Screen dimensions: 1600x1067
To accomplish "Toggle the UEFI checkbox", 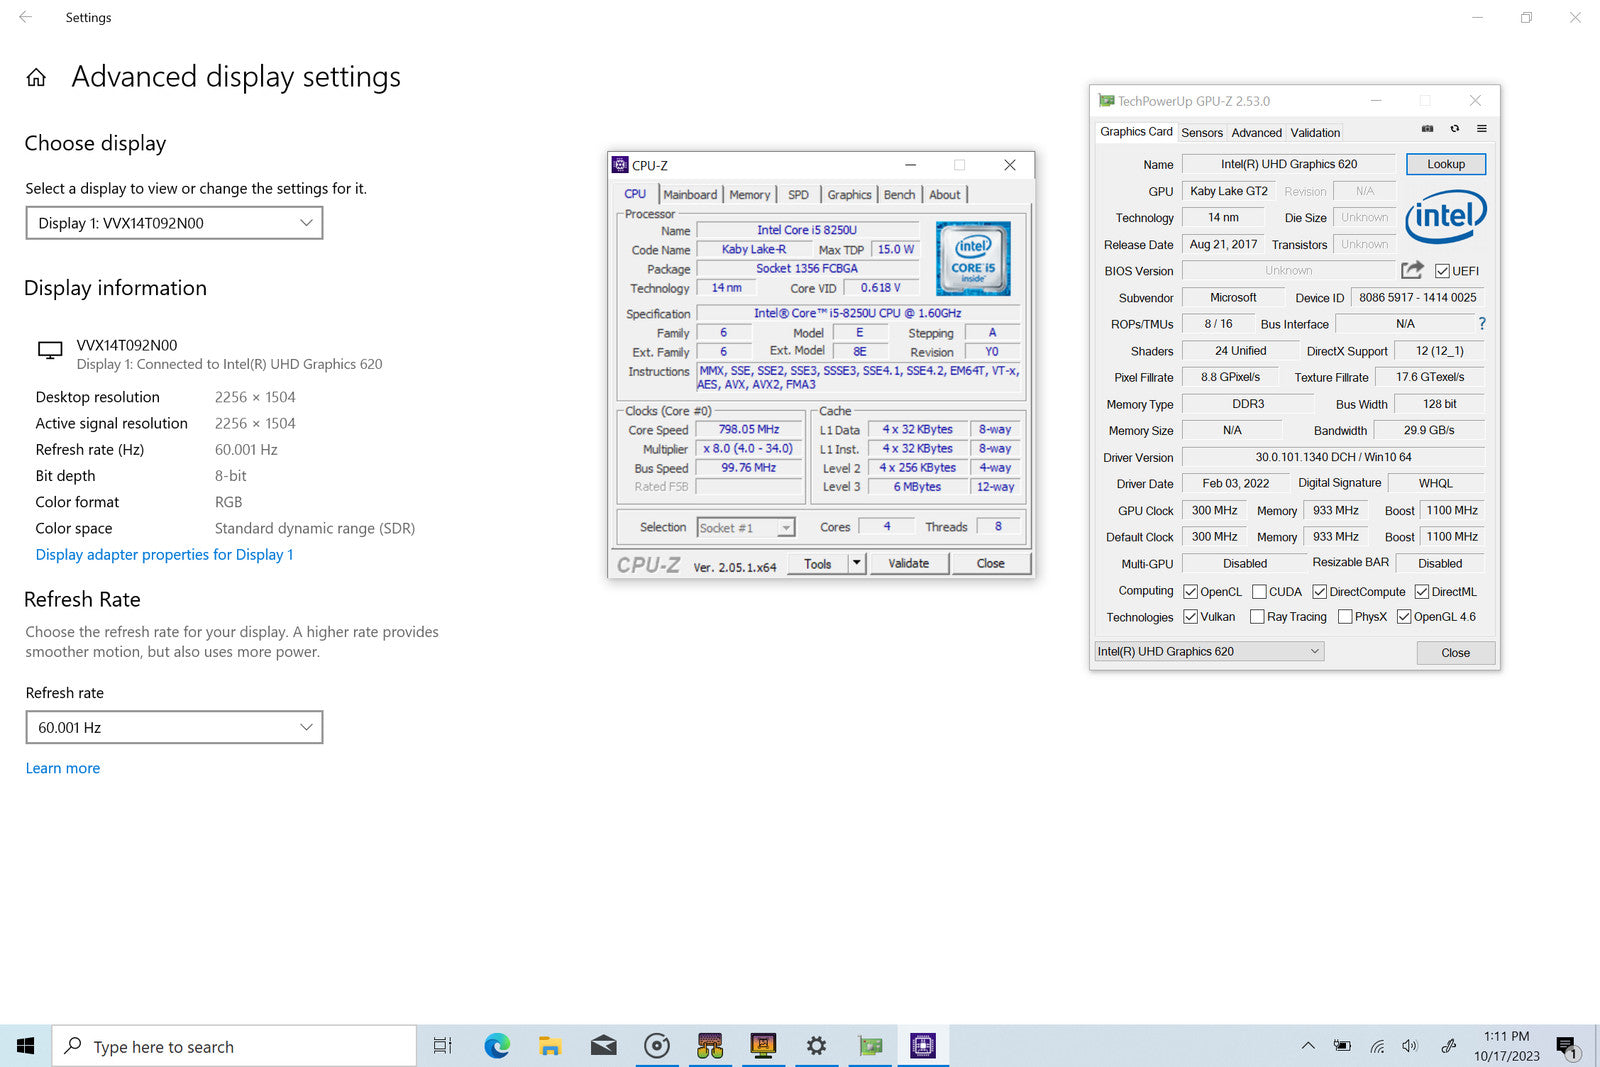I will tap(1442, 271).
